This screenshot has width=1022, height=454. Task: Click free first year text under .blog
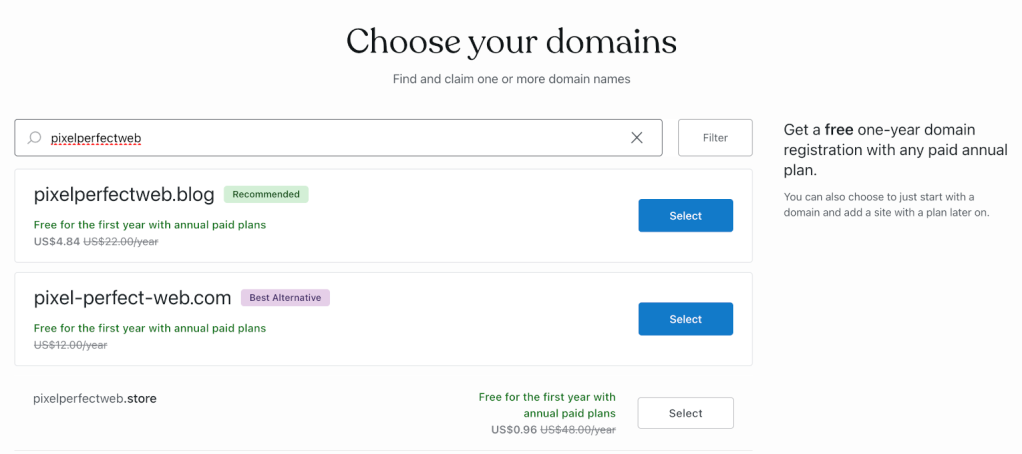tap(150, 225)
